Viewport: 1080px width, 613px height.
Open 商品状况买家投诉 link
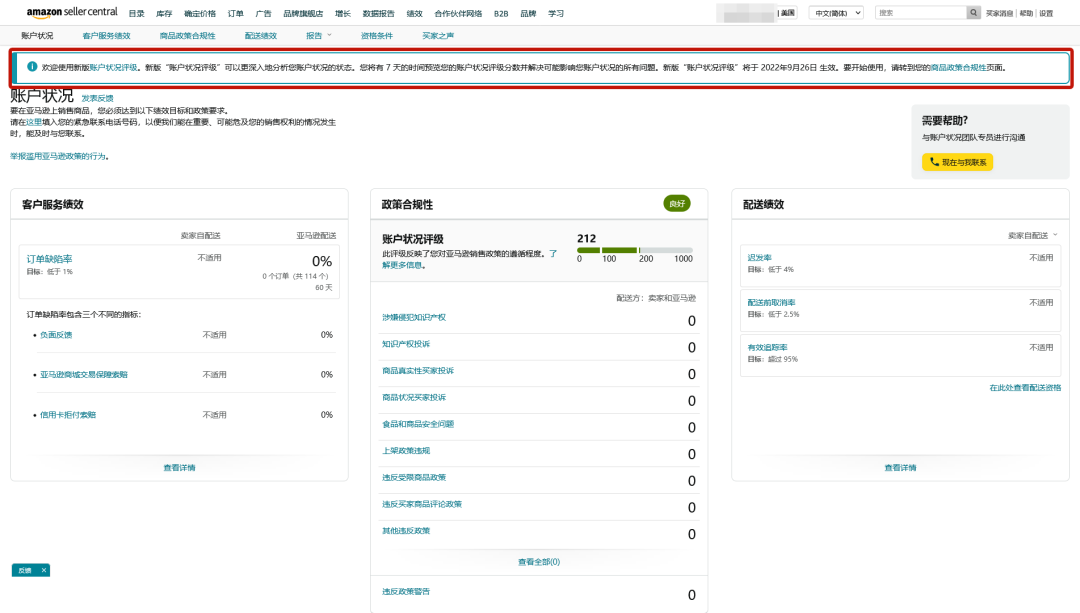pyautogui.click(x=414, y=397)
